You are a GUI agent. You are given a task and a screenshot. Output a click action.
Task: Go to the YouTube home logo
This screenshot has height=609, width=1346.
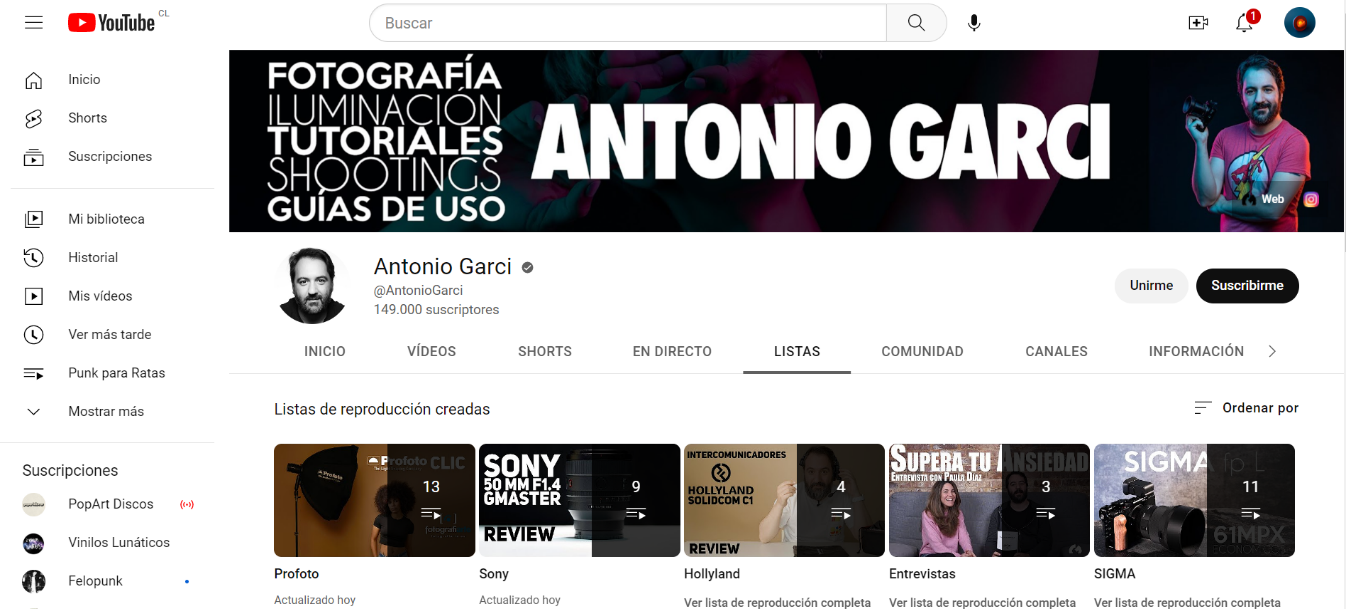[112, 22]
